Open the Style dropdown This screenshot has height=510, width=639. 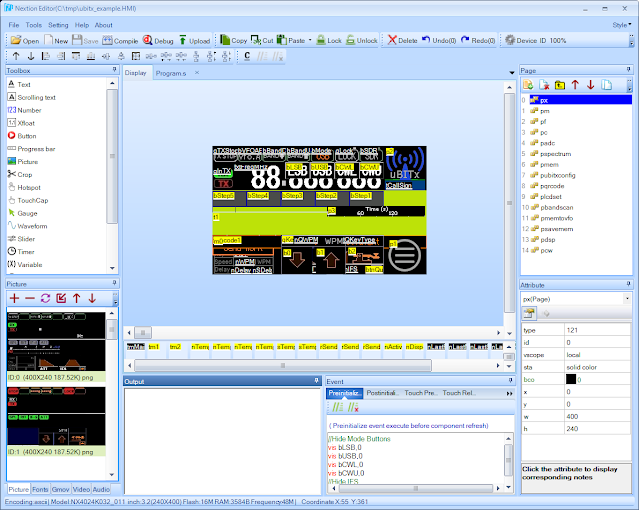(x=622, y=25)
